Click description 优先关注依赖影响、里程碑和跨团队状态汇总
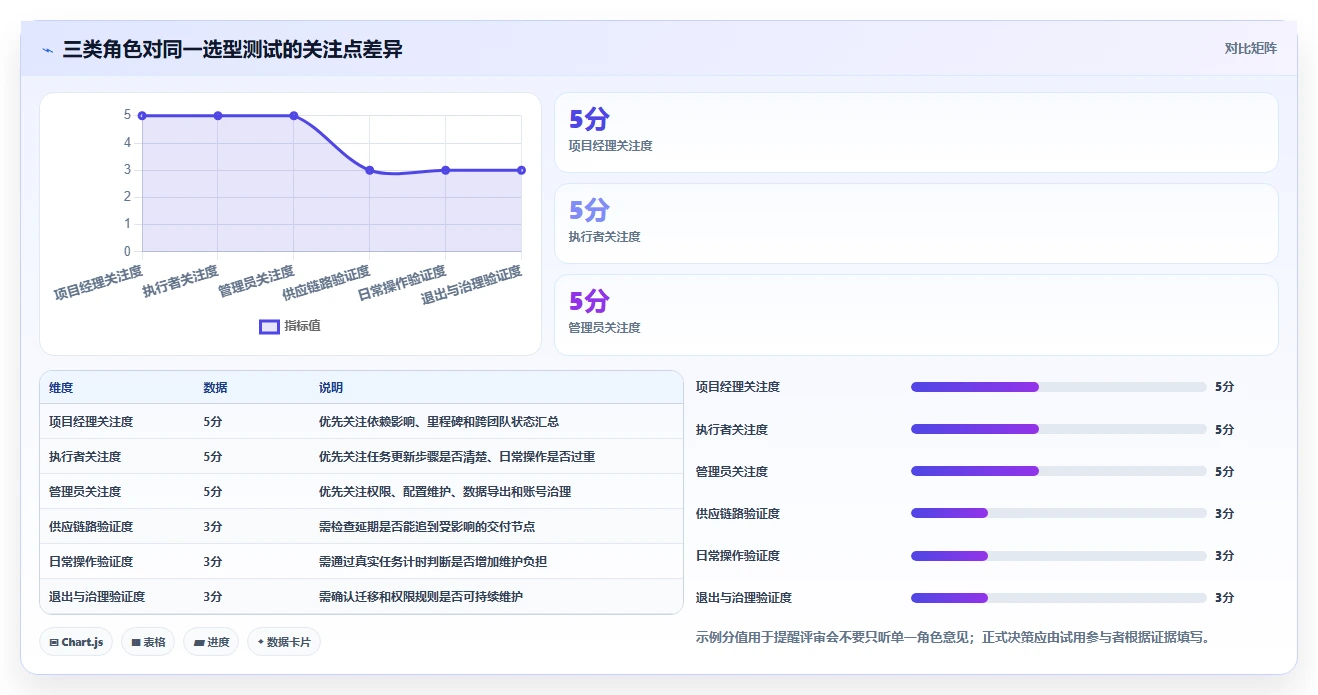 tap(439, 422)
